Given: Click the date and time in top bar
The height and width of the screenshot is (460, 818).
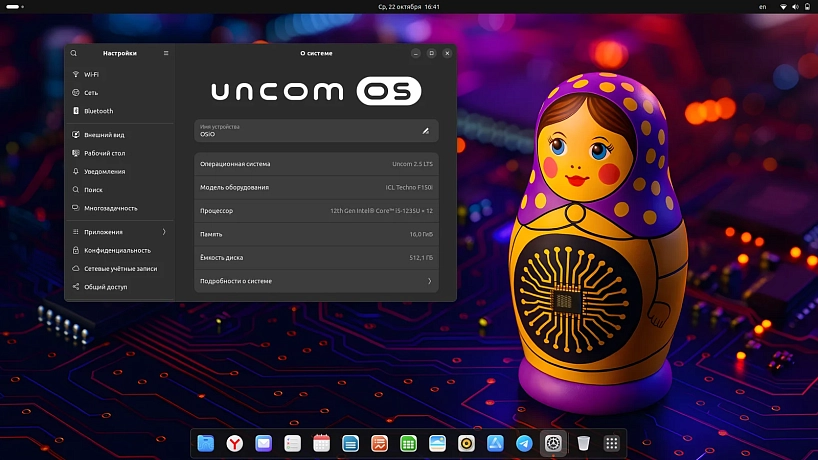Looking at the screenshot, I should point(409,7).
